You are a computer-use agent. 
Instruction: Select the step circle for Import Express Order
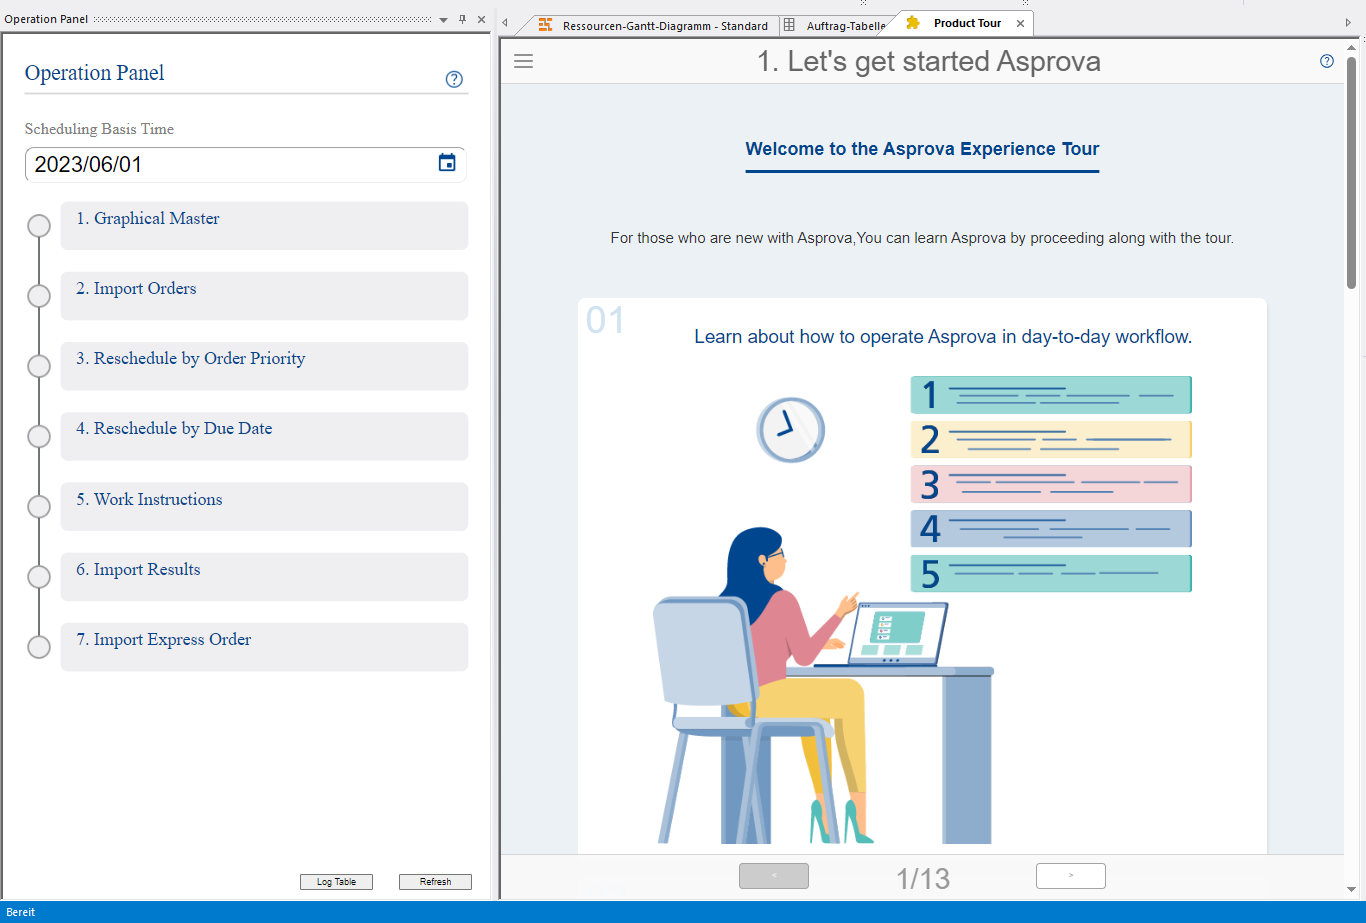39,647
